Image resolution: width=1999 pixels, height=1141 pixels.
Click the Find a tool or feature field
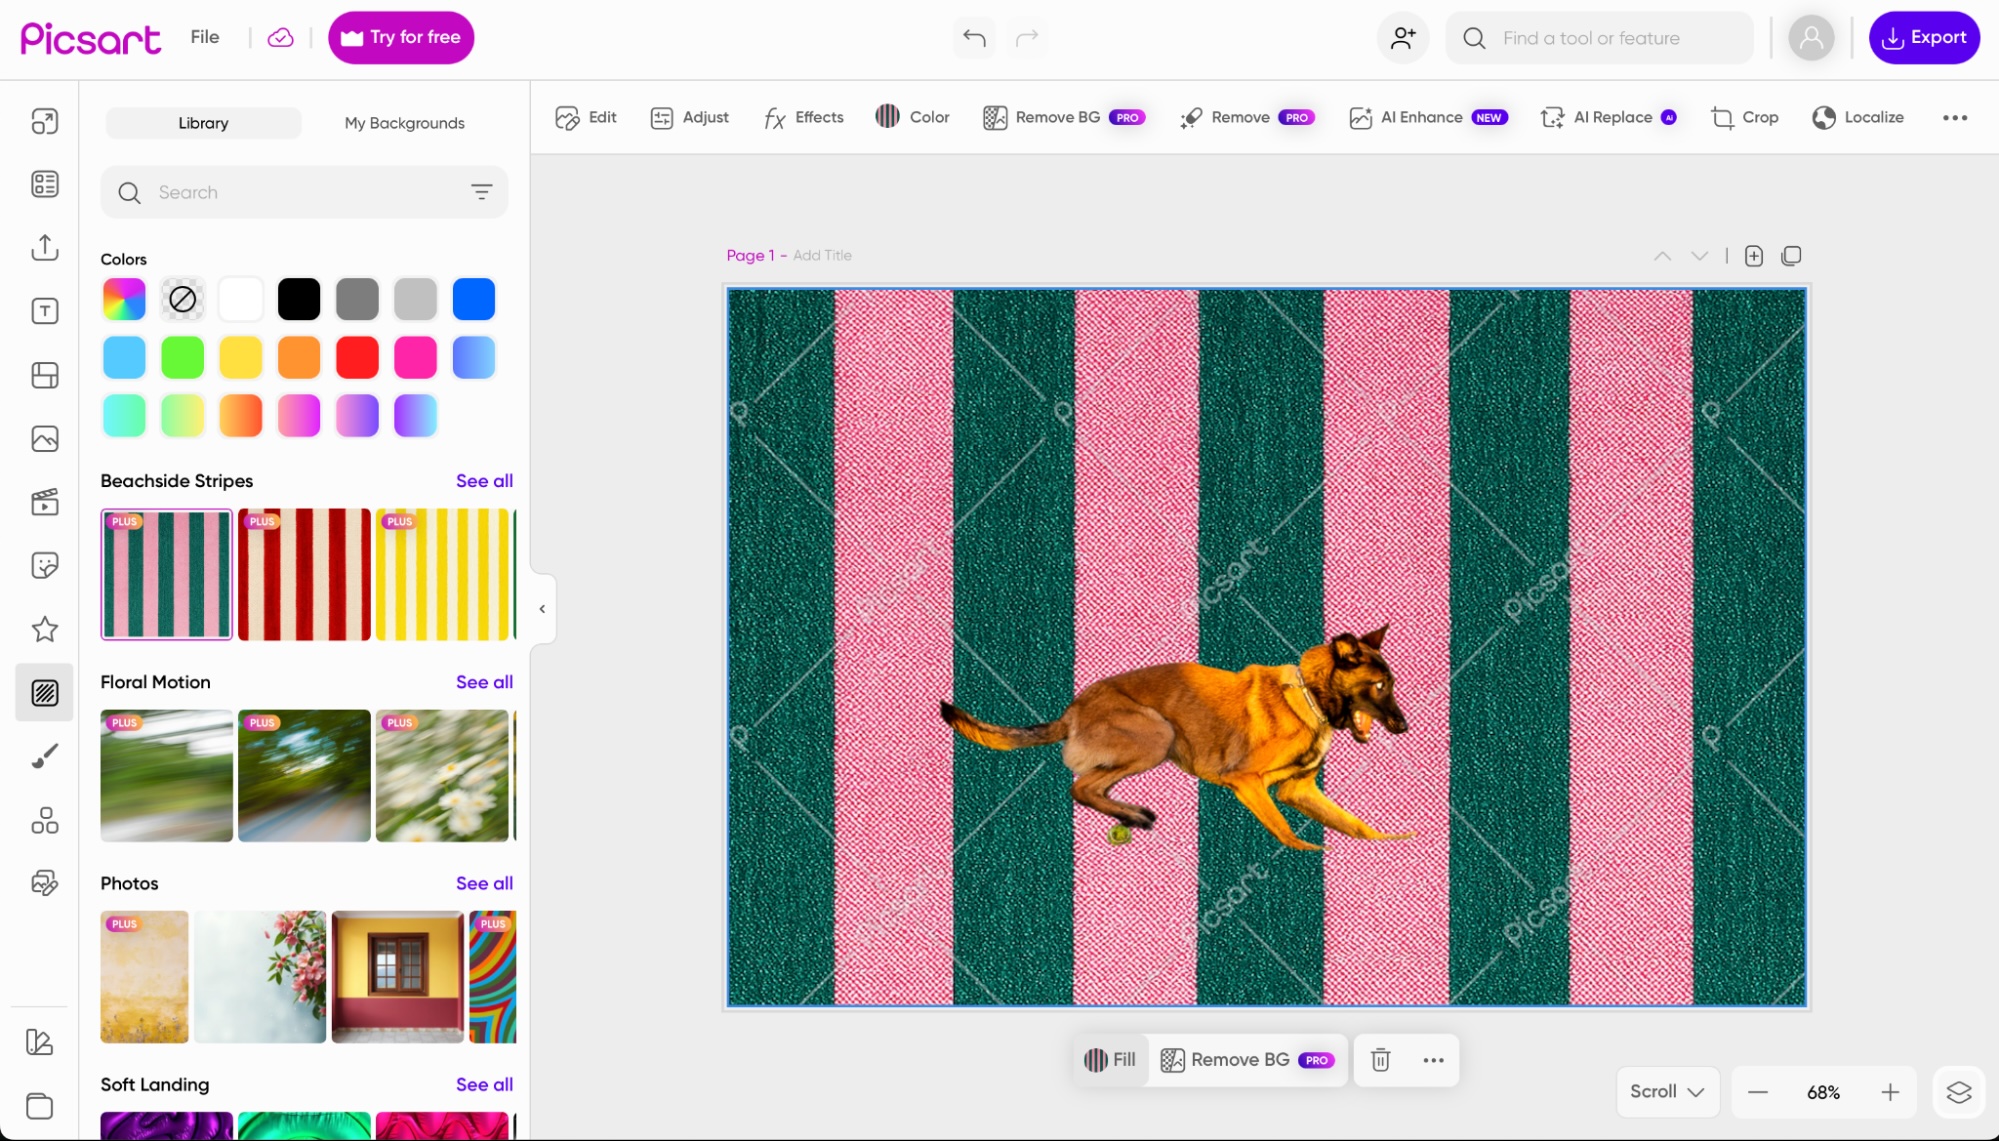1599,38
